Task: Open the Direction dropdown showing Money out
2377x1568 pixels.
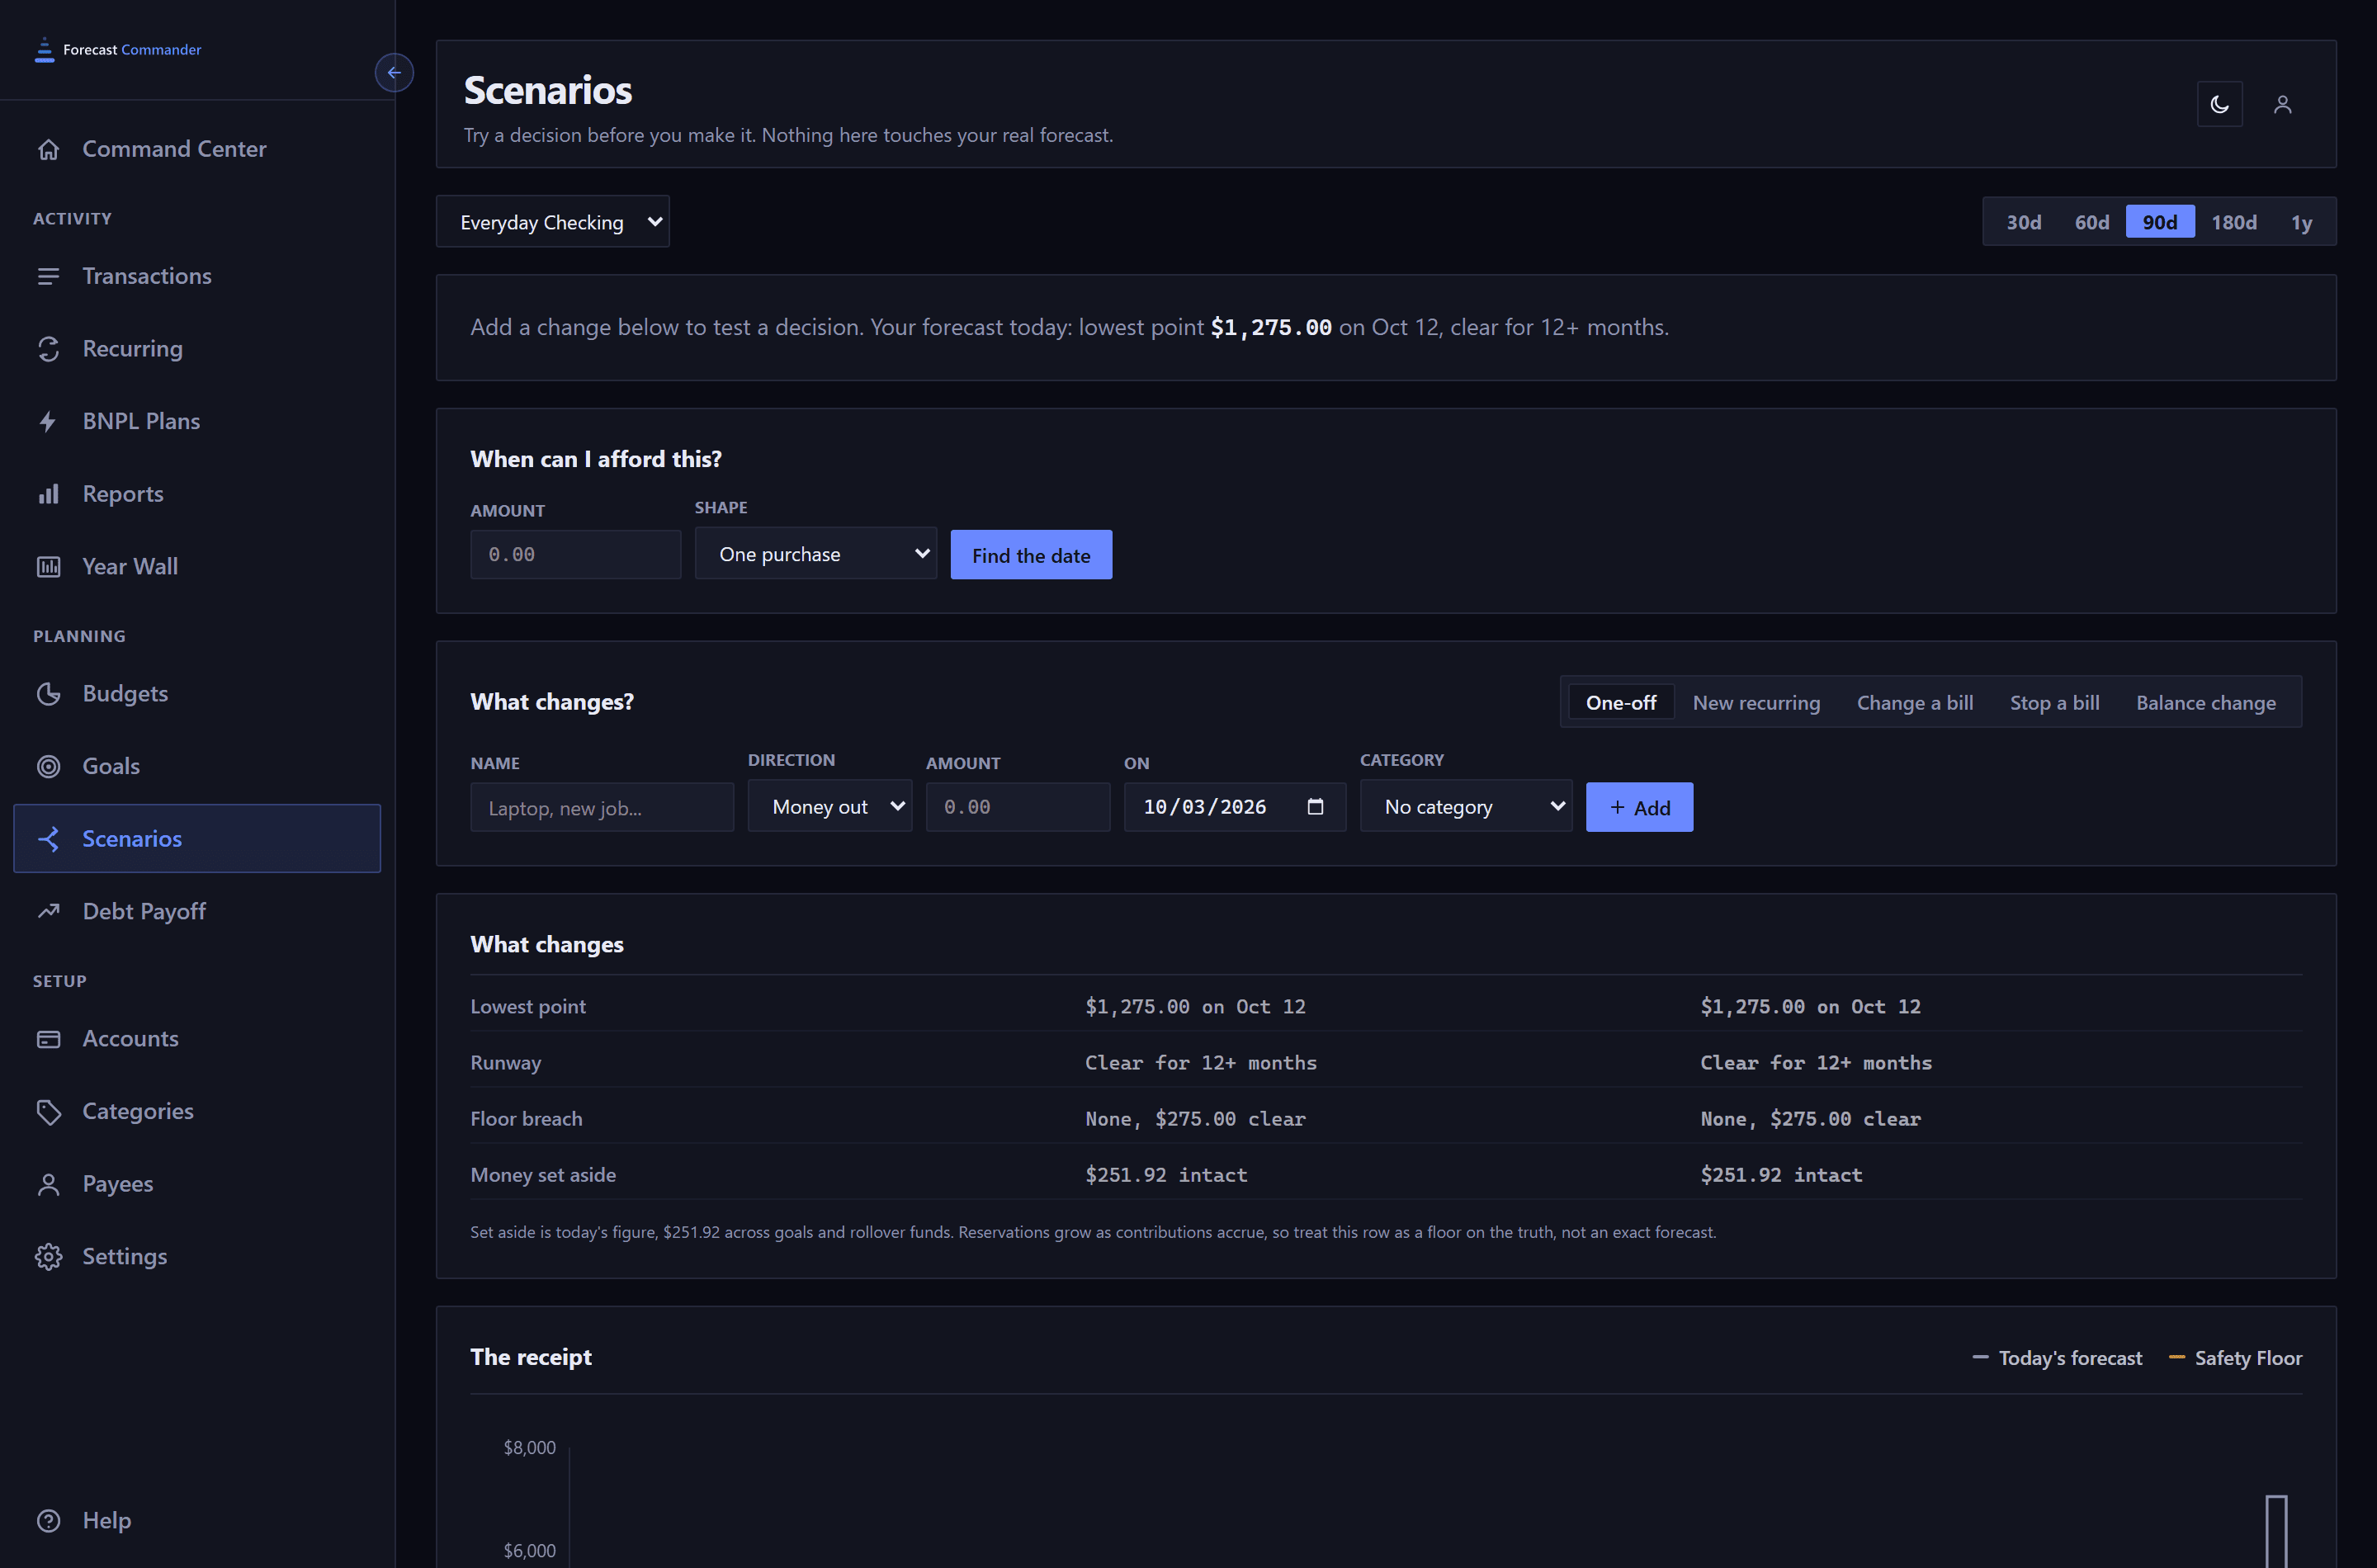Action: pyautogui.click(x=829, y=806)
